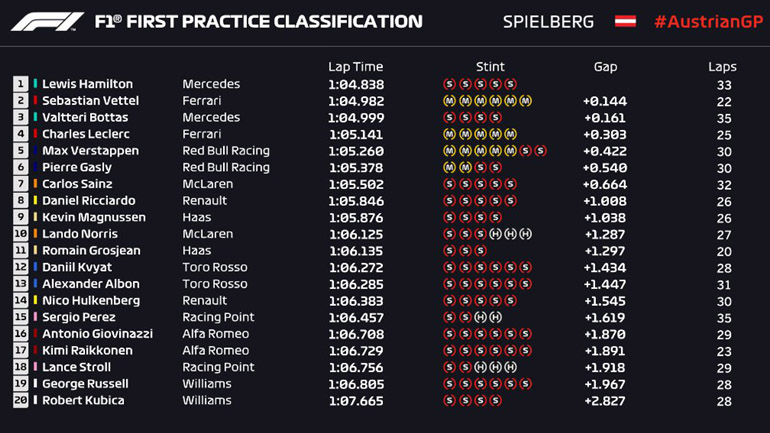
Task: Click red team color bar beside Sebastian Vettel
Action: (x=36, y=101)
